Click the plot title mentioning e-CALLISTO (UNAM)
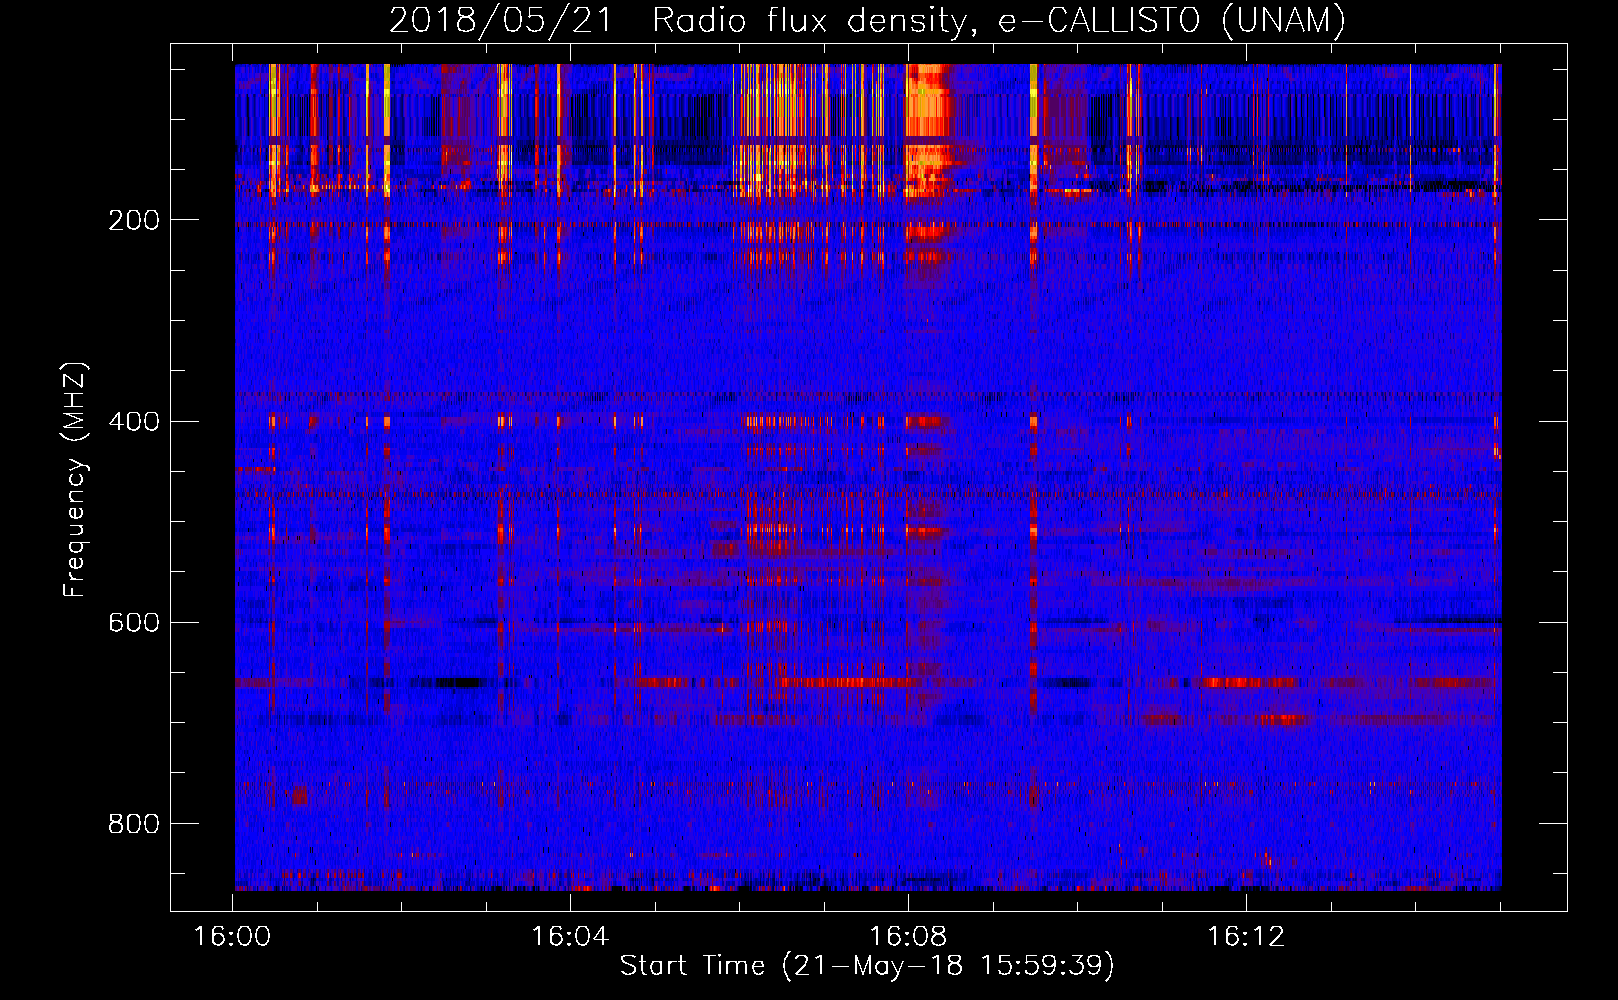Screen dimensions: 1618x1000 click(x=867, y=20)
